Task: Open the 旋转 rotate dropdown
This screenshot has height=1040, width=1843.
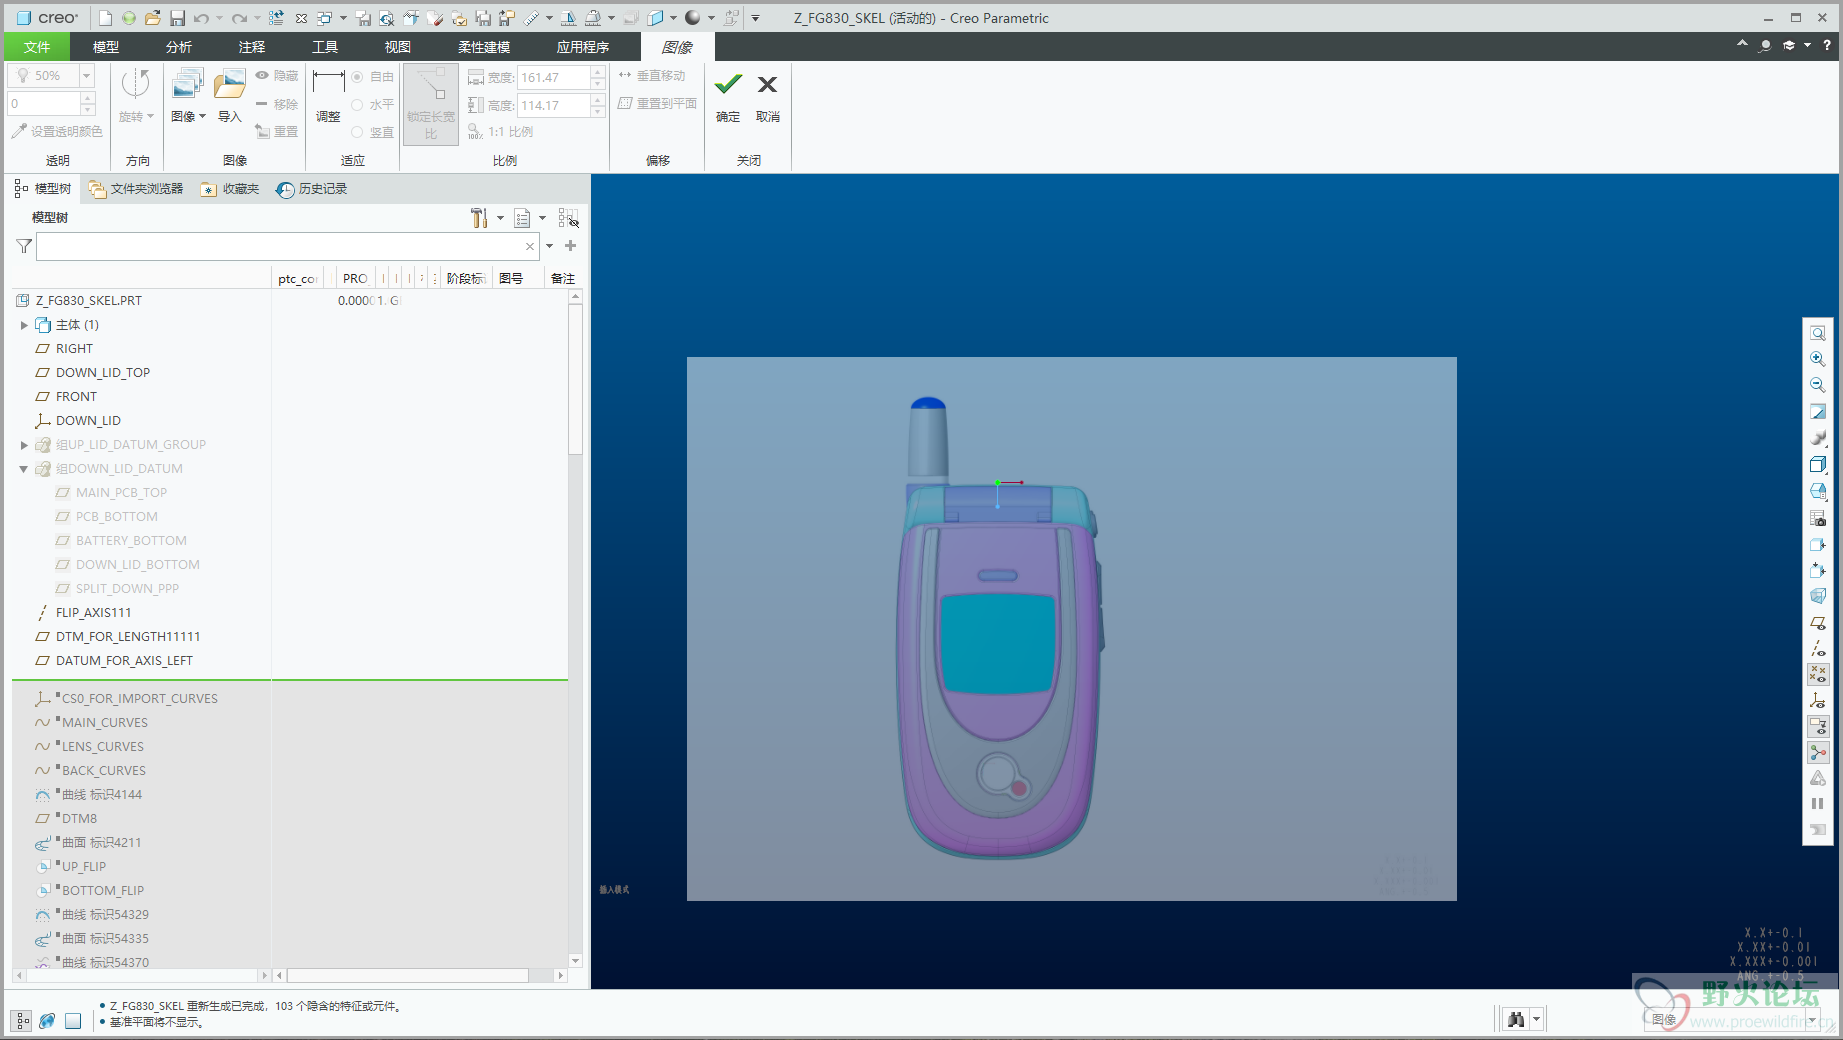Action: [x=136, y=117]
